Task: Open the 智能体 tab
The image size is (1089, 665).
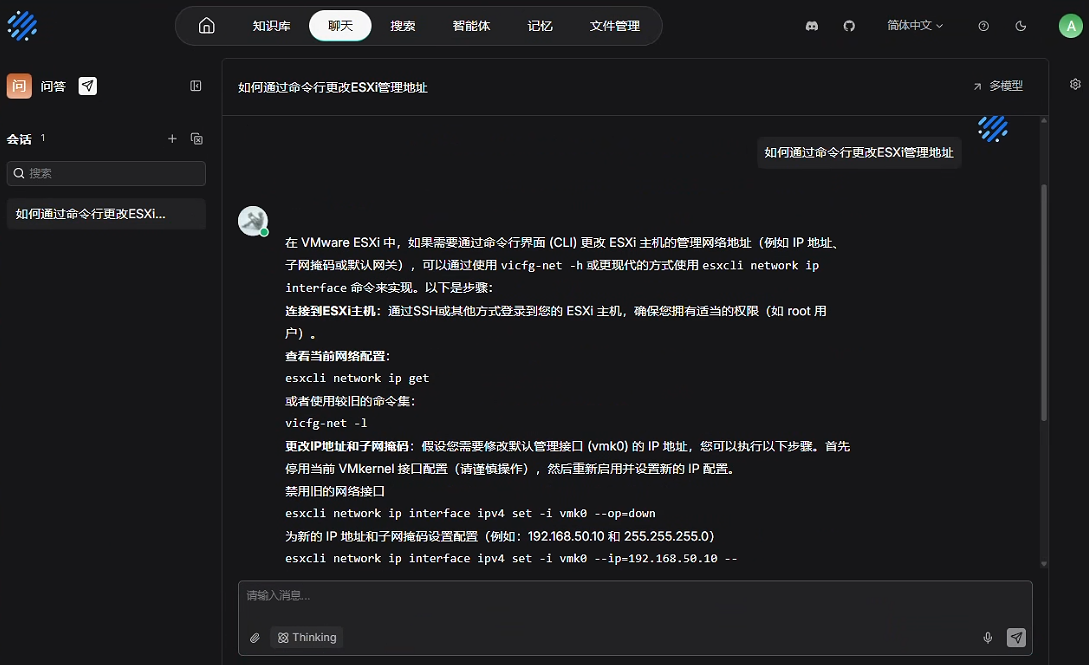Action: click(471, 26)
